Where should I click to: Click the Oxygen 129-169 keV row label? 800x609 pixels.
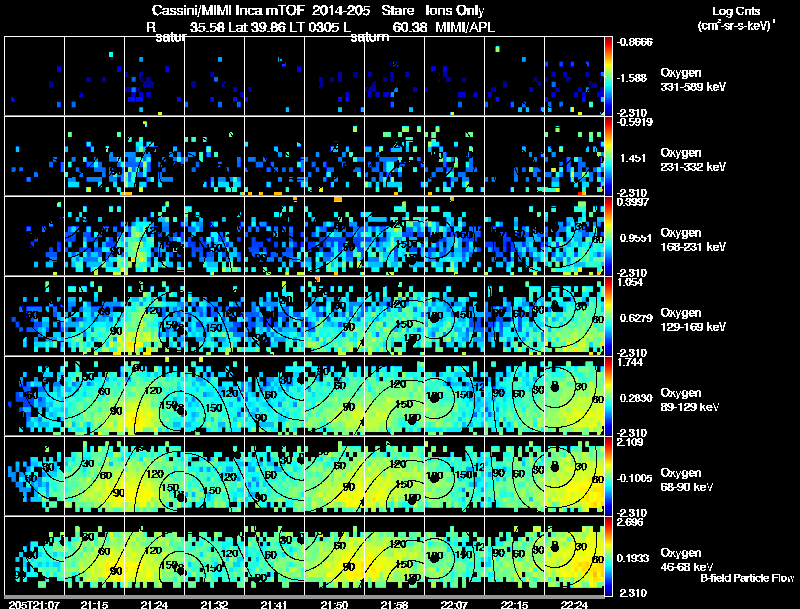click(692, 320)
